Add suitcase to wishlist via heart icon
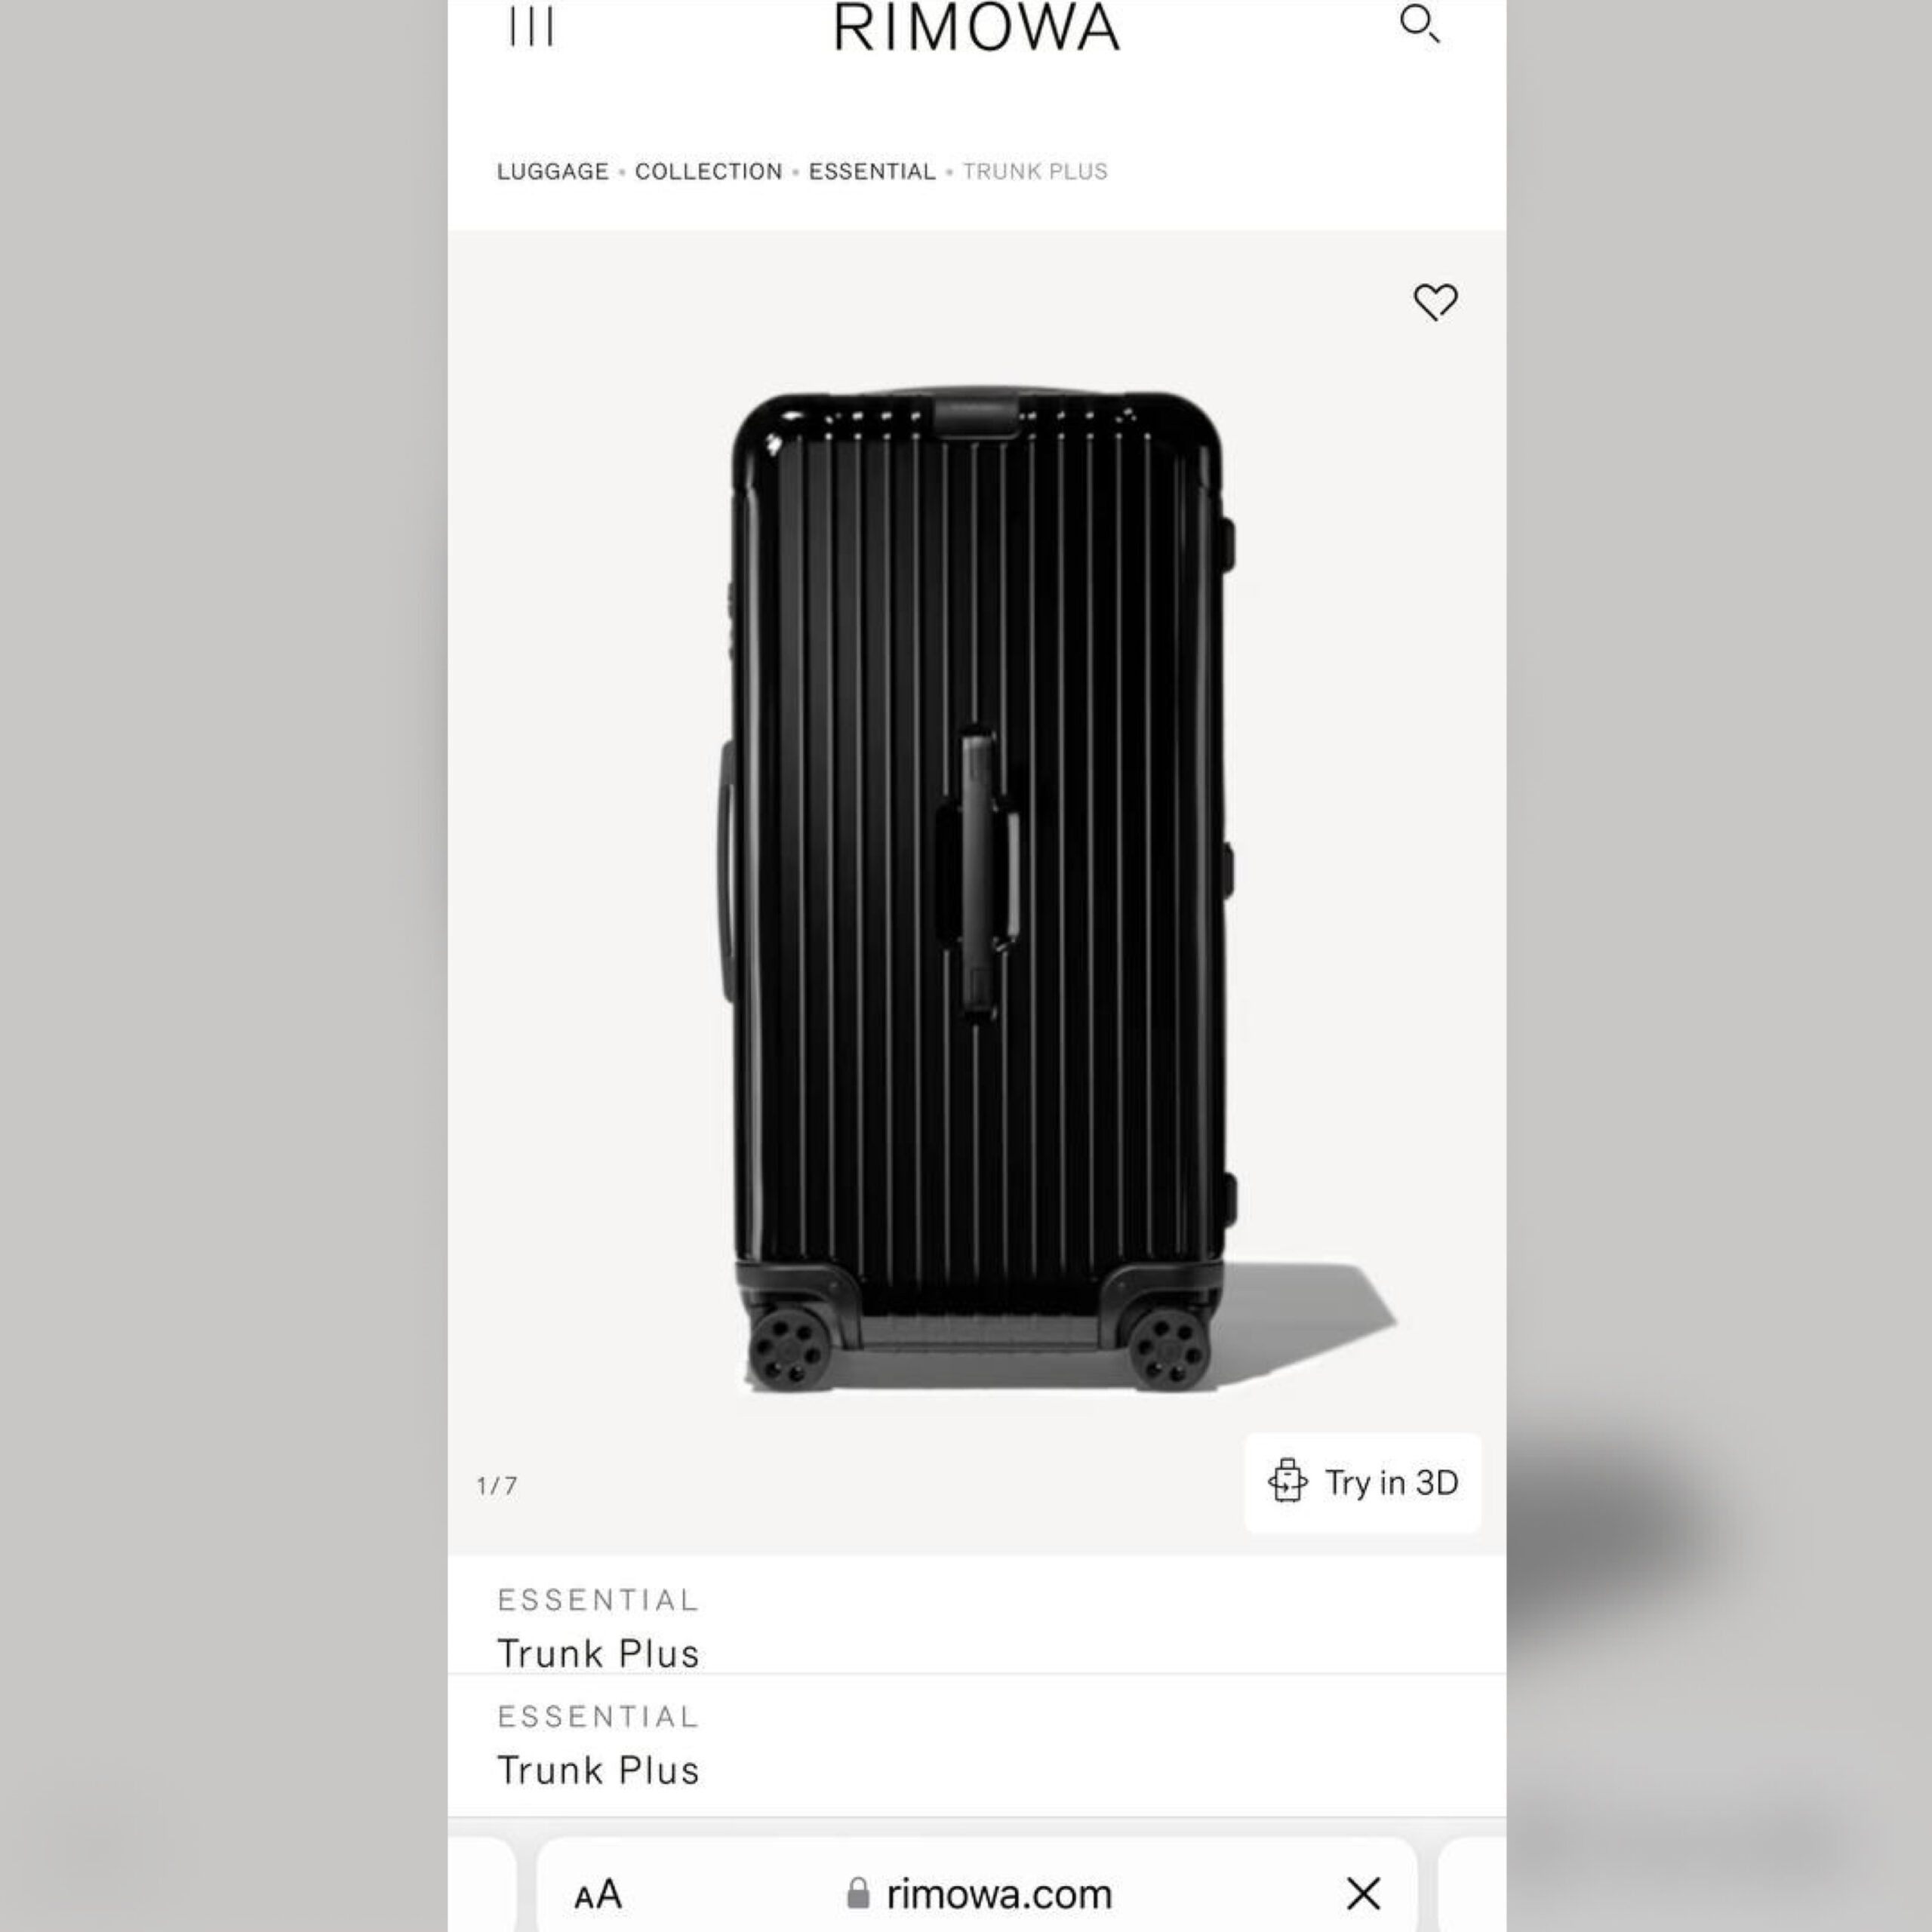Image resolution: width=1932 pixels, height=1932 pixels. tap(1435, 301)
